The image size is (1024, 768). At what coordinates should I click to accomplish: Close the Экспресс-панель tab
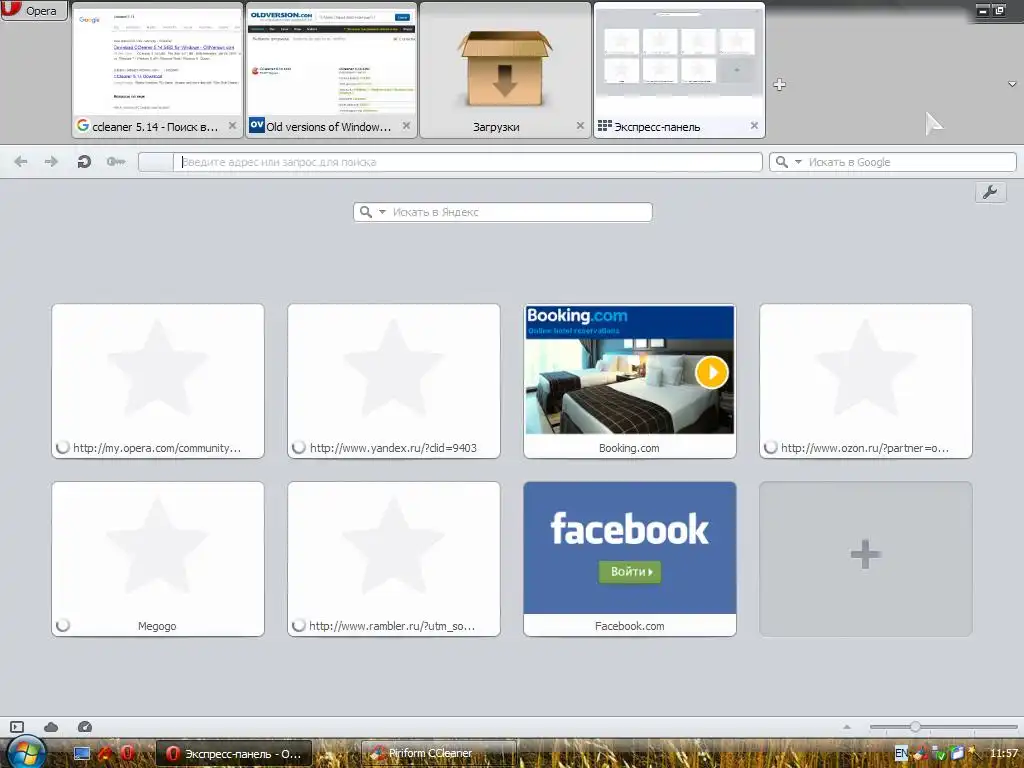click(x=754, y=126)
